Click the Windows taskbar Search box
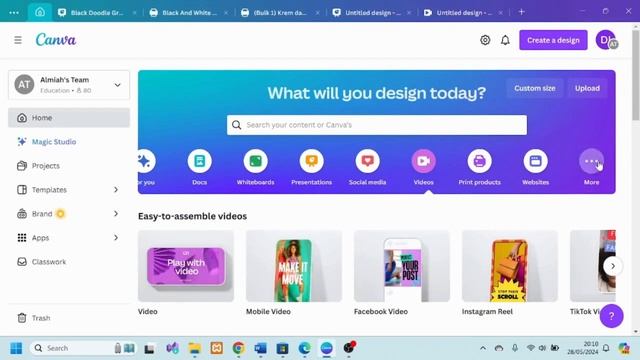 tap(83, 348)
